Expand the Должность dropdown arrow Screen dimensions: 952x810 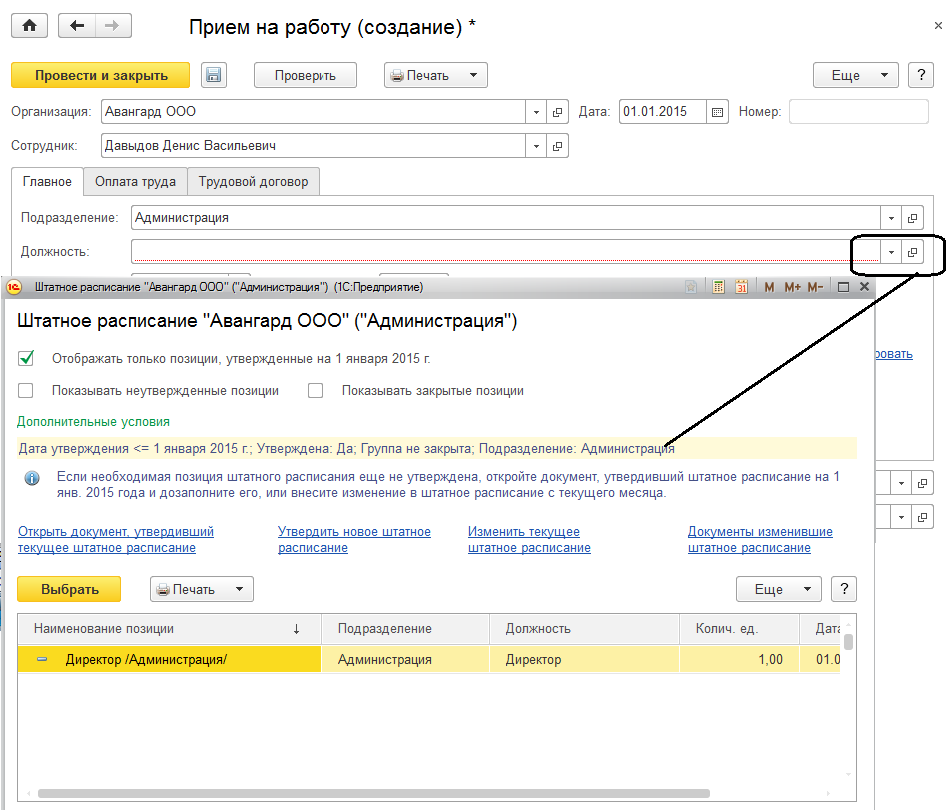(x=890, y=252)
